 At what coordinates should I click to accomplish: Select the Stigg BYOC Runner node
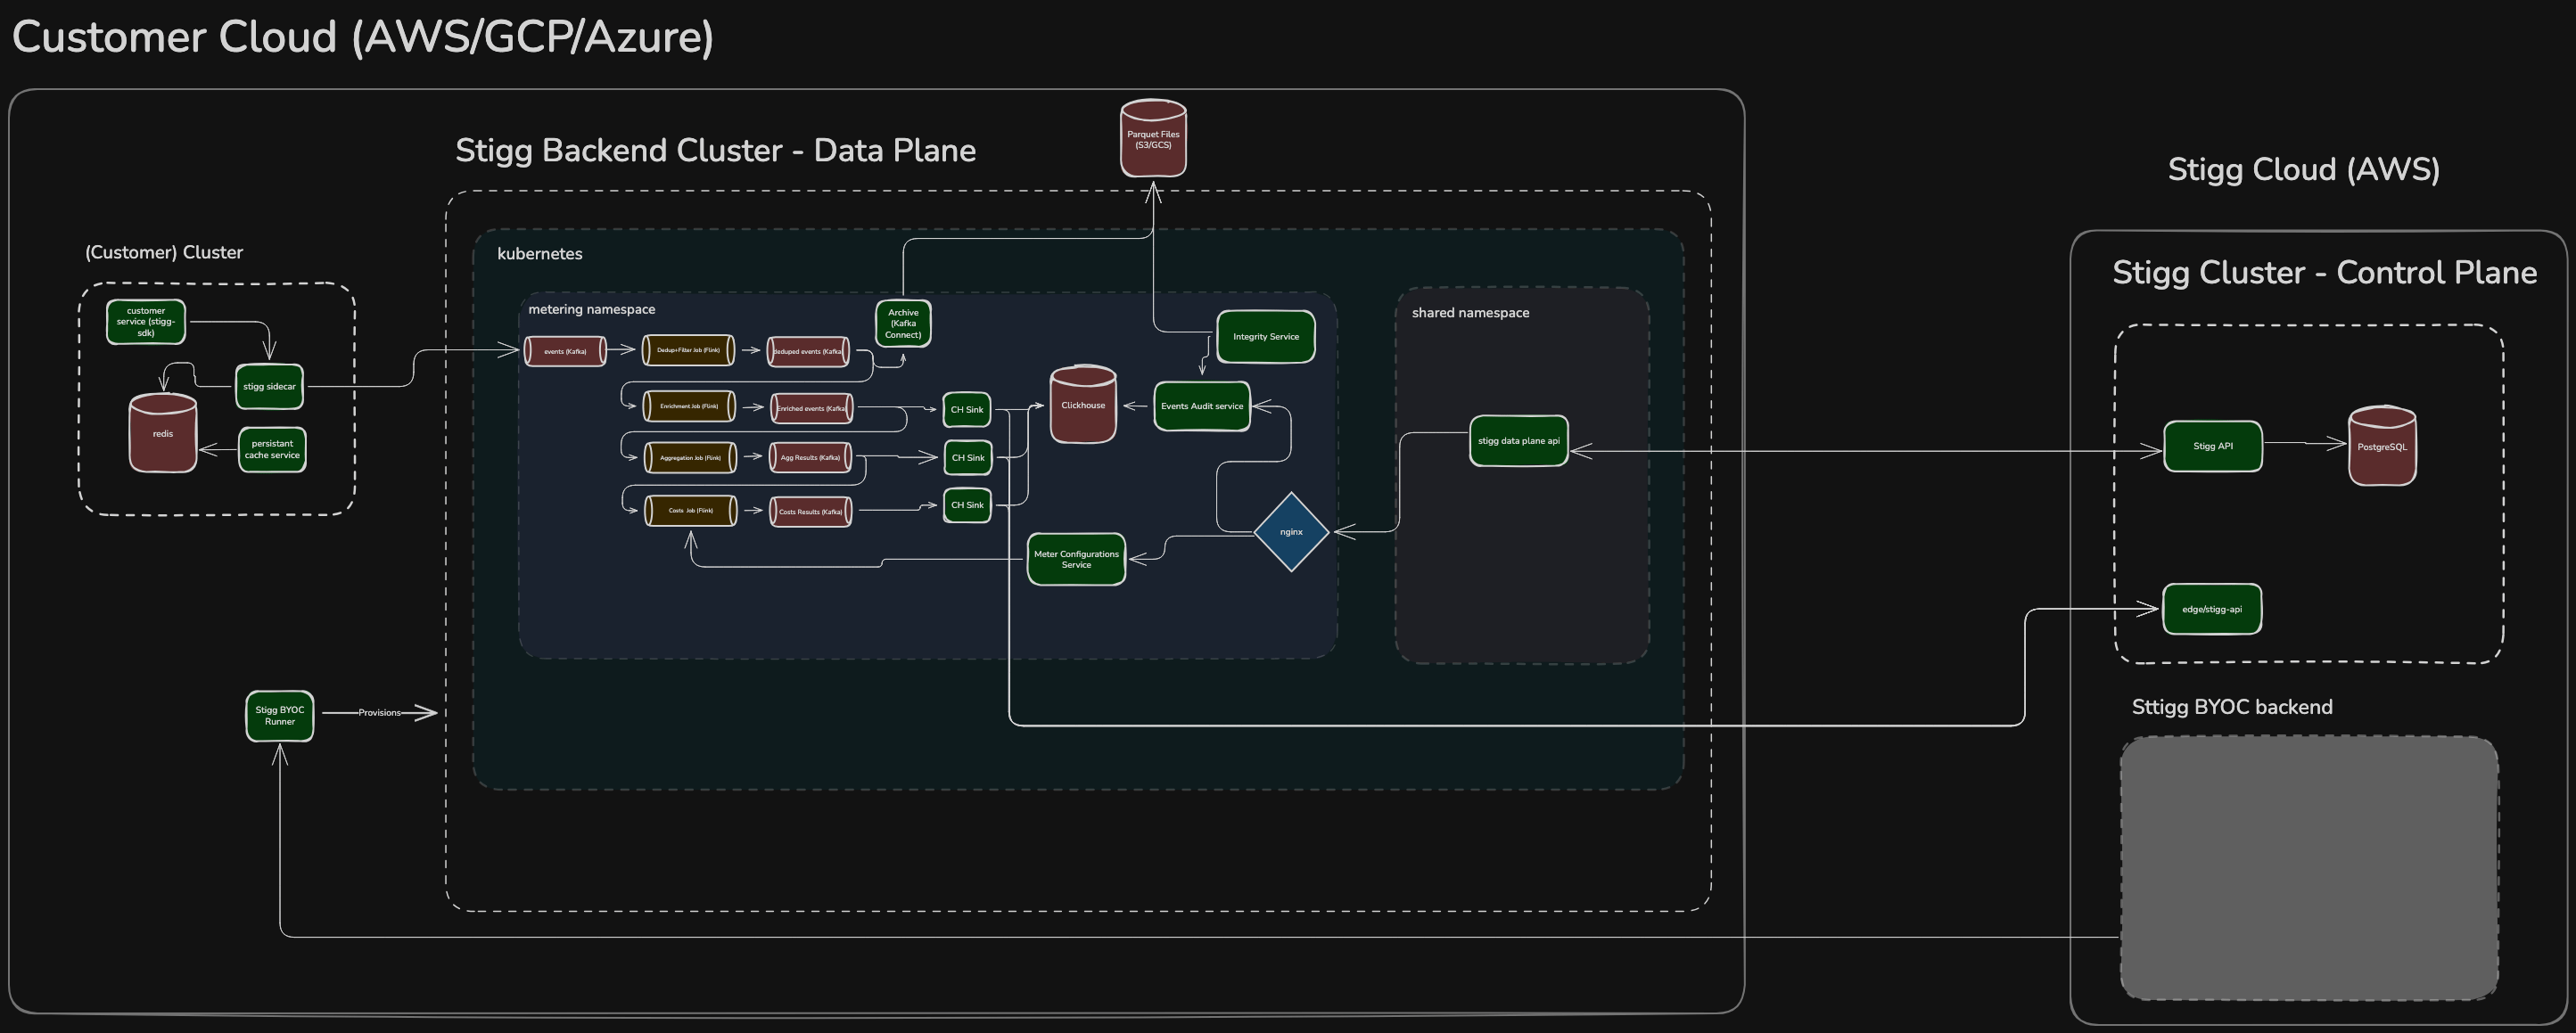(x=280, y=716)
